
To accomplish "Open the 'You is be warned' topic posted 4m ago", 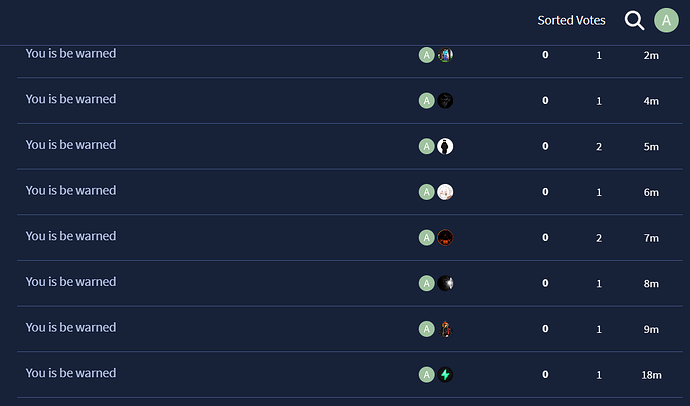I will tap(71, 99).
